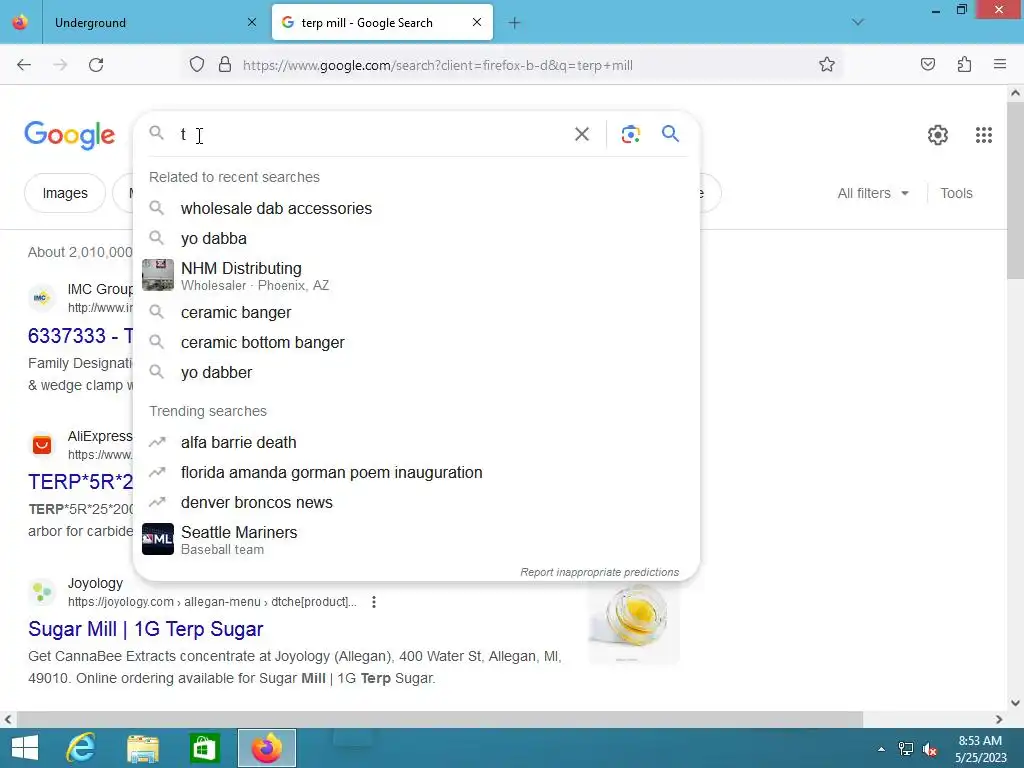Select florida amanda gorman poem inauguration
Viewport: 1024px width, 768px height.
click(x=417, y=472)
